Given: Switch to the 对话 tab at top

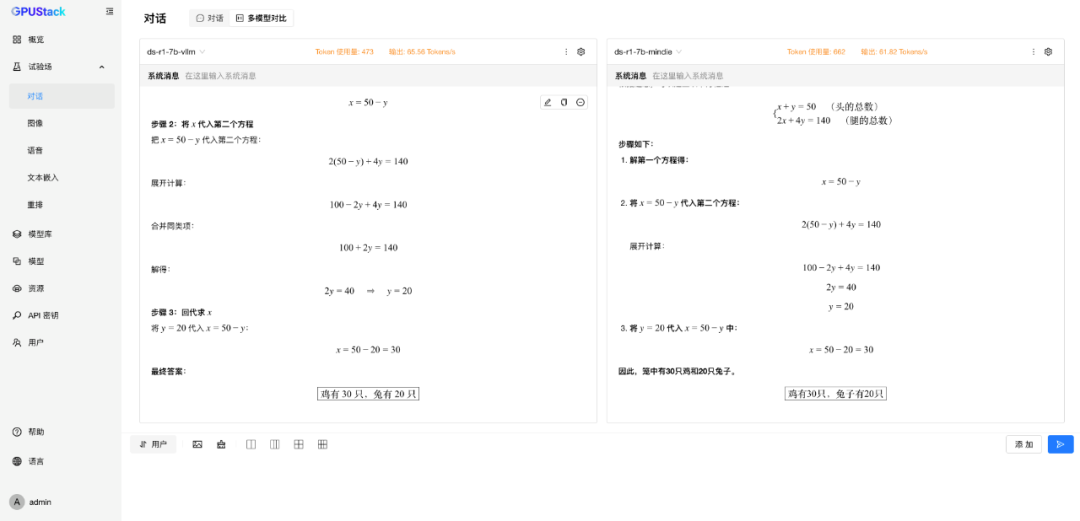Looking at the screenshot, I should [209, 19].
